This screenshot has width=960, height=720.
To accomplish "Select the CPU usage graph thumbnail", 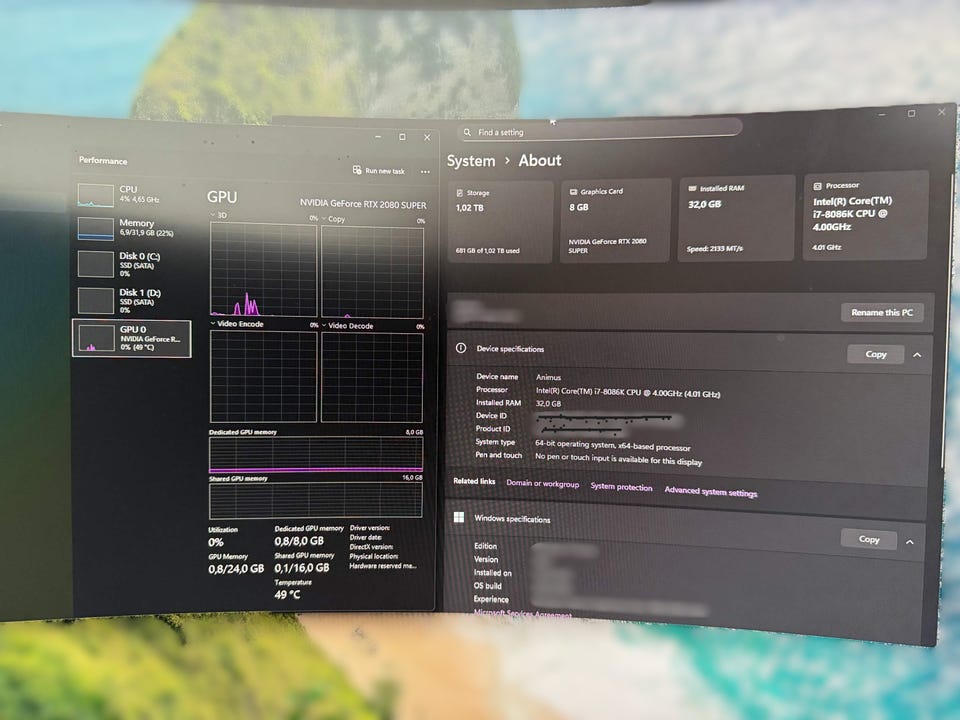I will [x=96, y=195].
